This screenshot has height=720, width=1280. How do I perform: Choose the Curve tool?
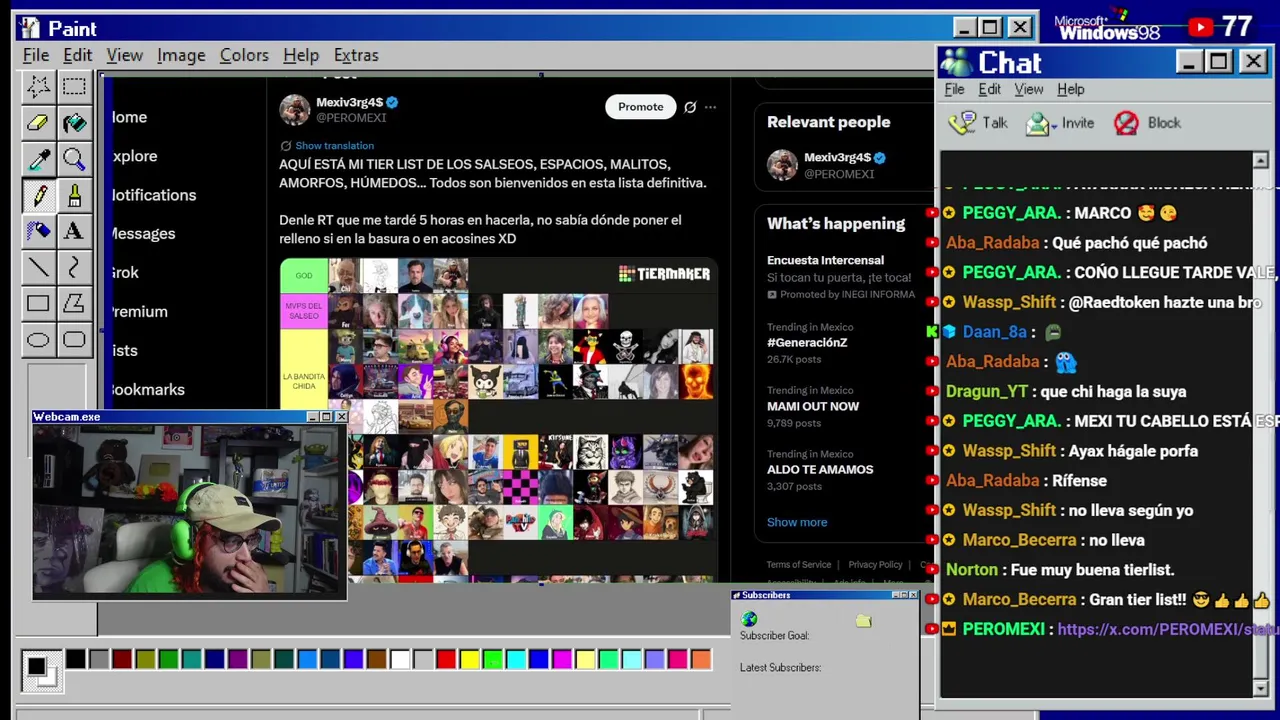[74, 267]
